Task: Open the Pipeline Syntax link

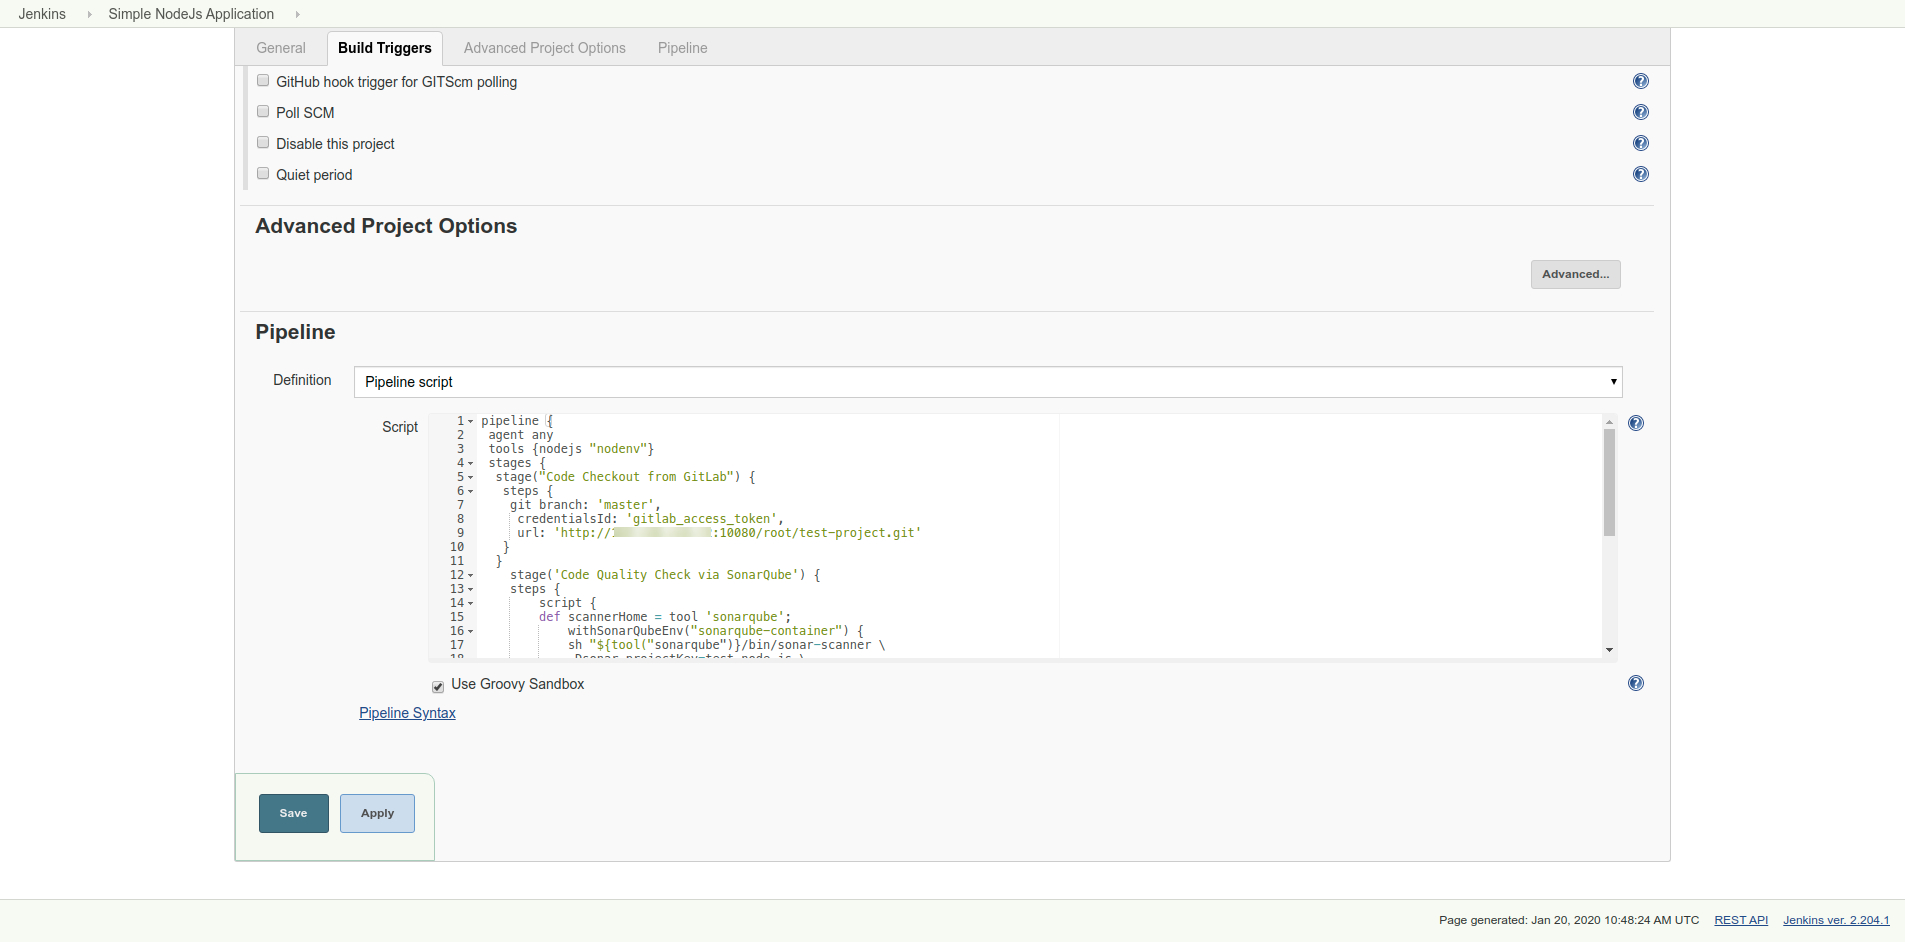Action: click(407, 713)
